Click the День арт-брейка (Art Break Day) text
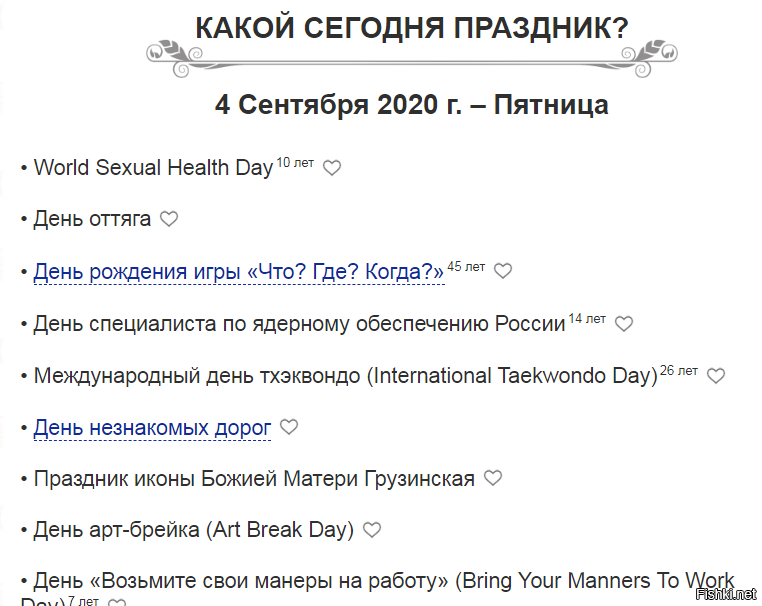This screenshot has width=762, height=606. [194, 530]
